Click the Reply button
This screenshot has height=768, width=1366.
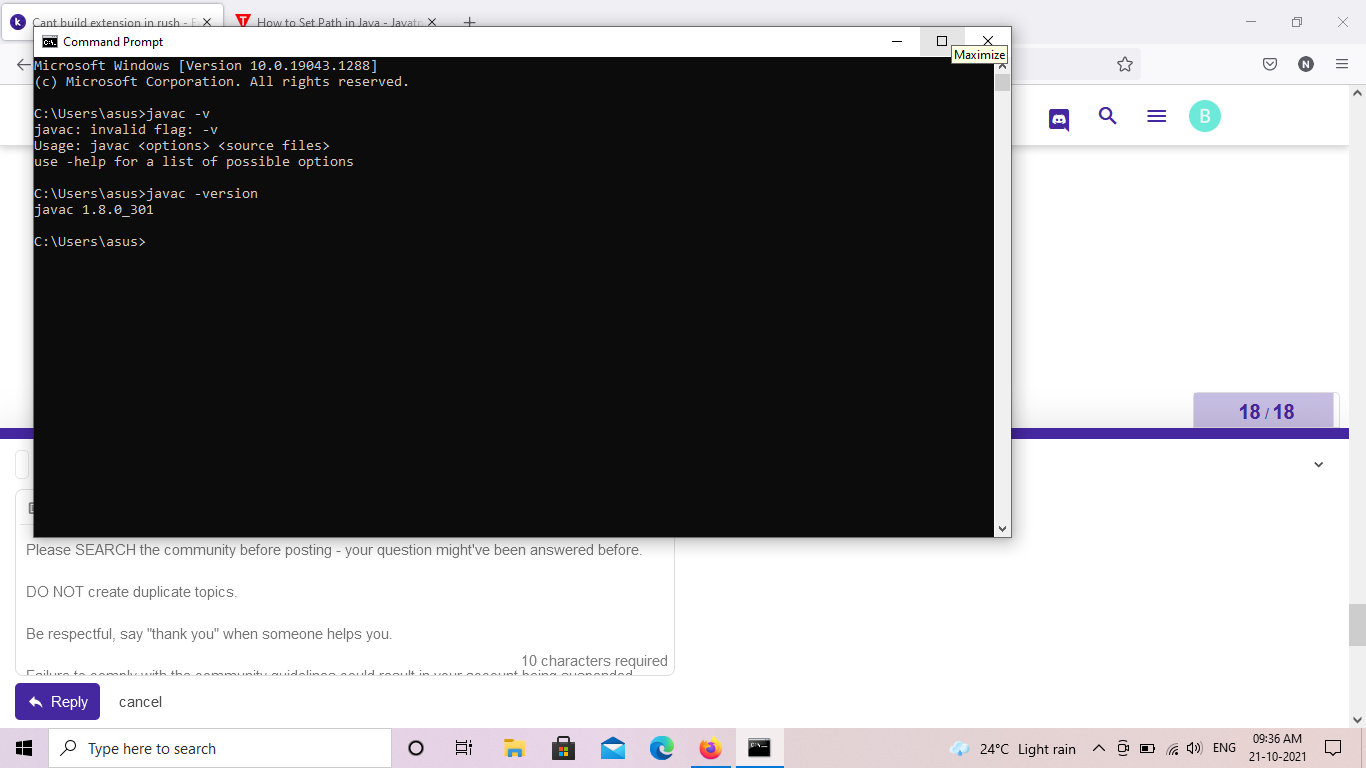pos(57,702)
